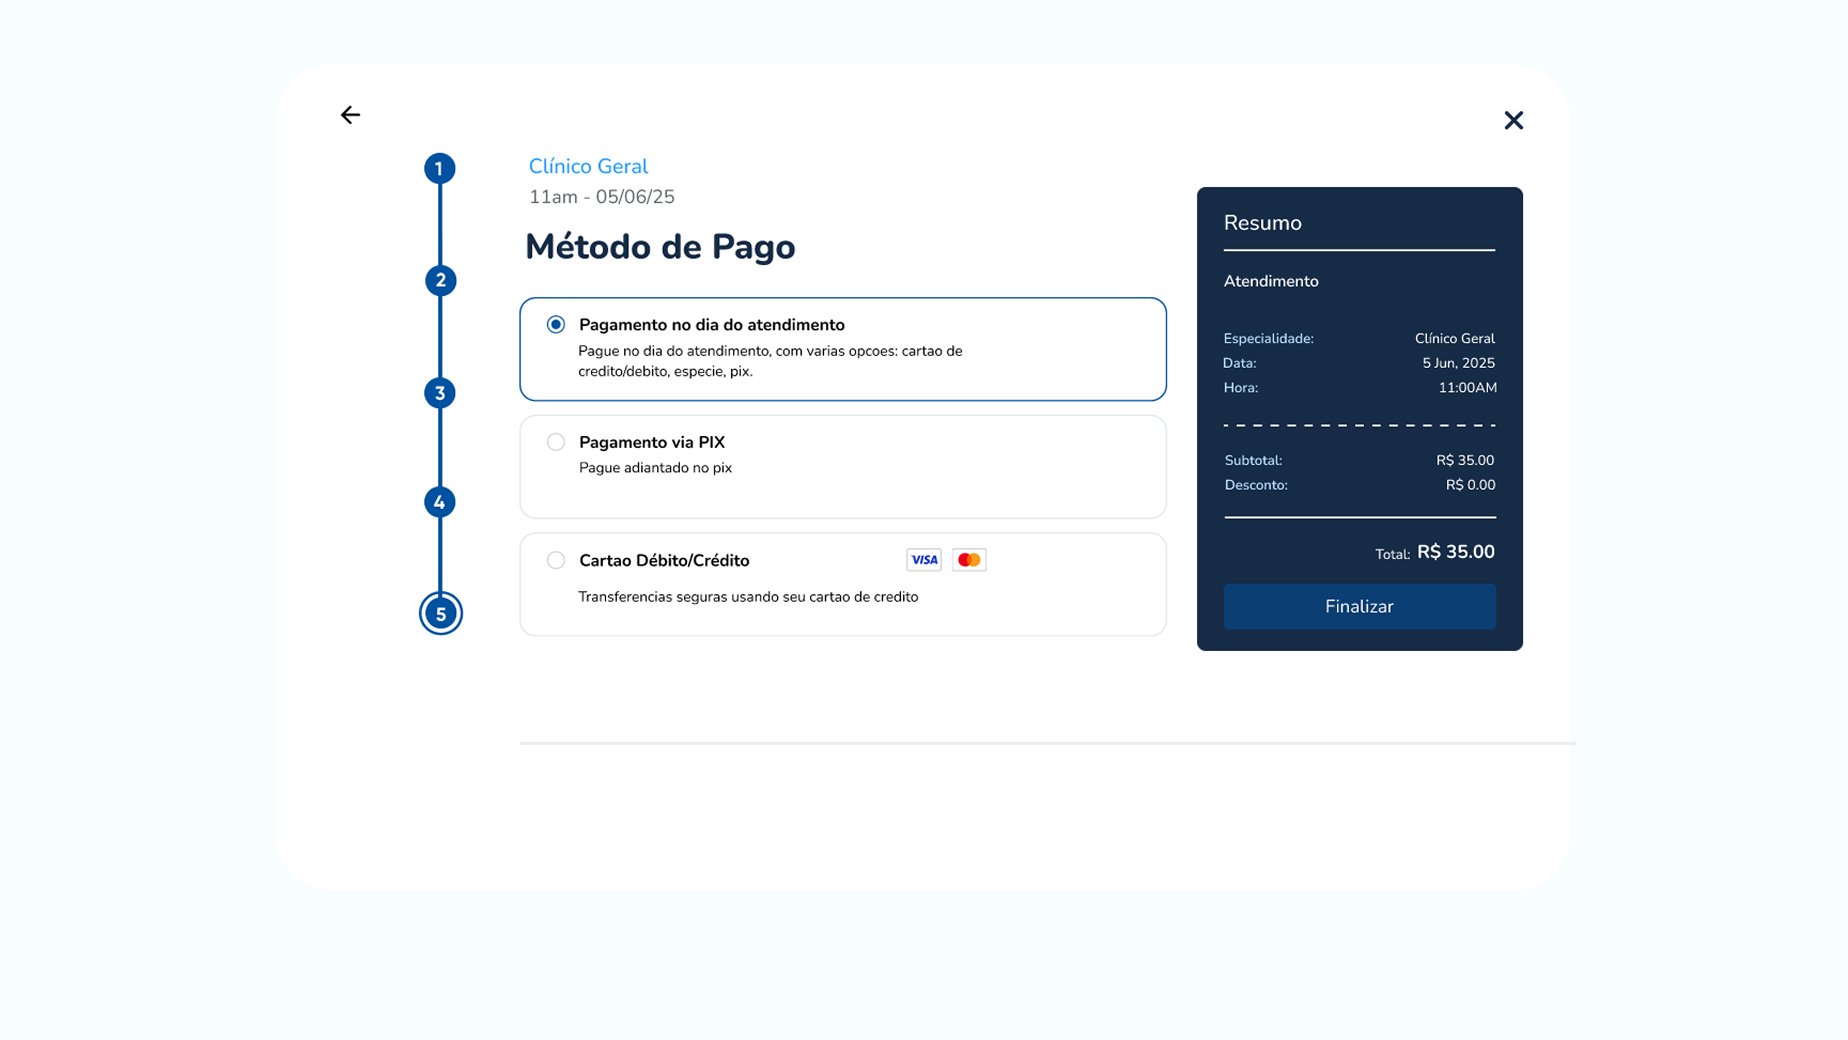
Task: Select Pagamento no dia do atendimento option
Action: (x=555, y=324)
